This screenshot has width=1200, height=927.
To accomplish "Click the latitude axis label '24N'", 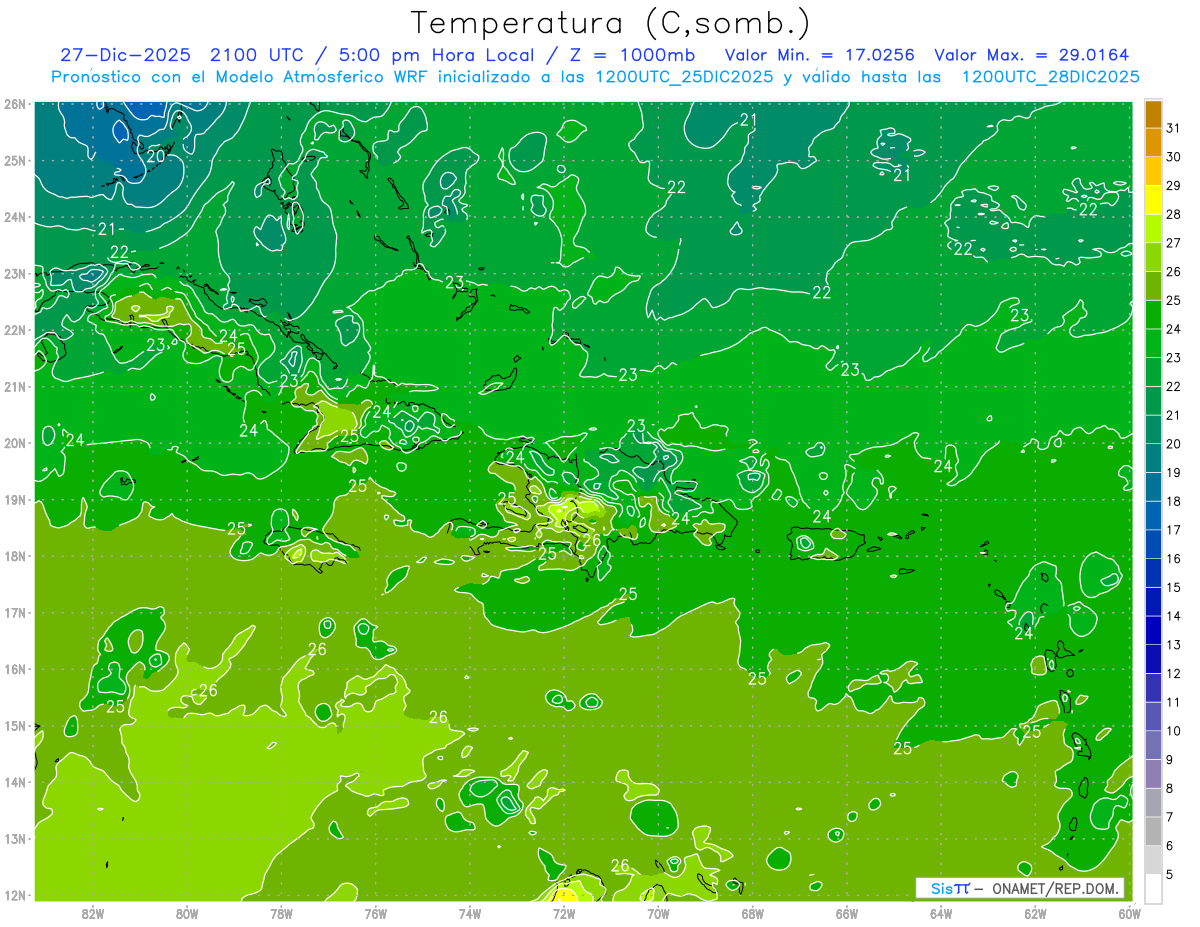I will pos(14,217).
